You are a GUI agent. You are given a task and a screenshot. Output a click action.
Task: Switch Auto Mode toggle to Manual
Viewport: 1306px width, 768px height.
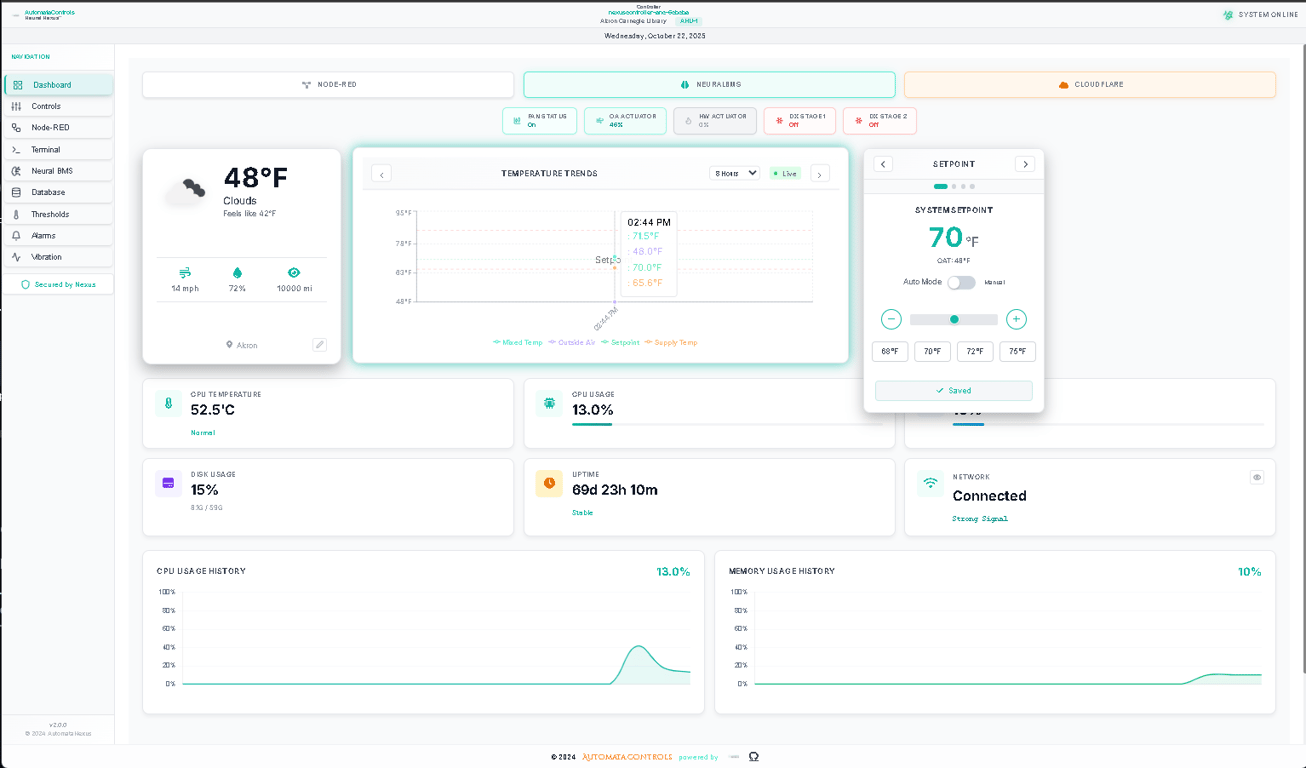962,283
